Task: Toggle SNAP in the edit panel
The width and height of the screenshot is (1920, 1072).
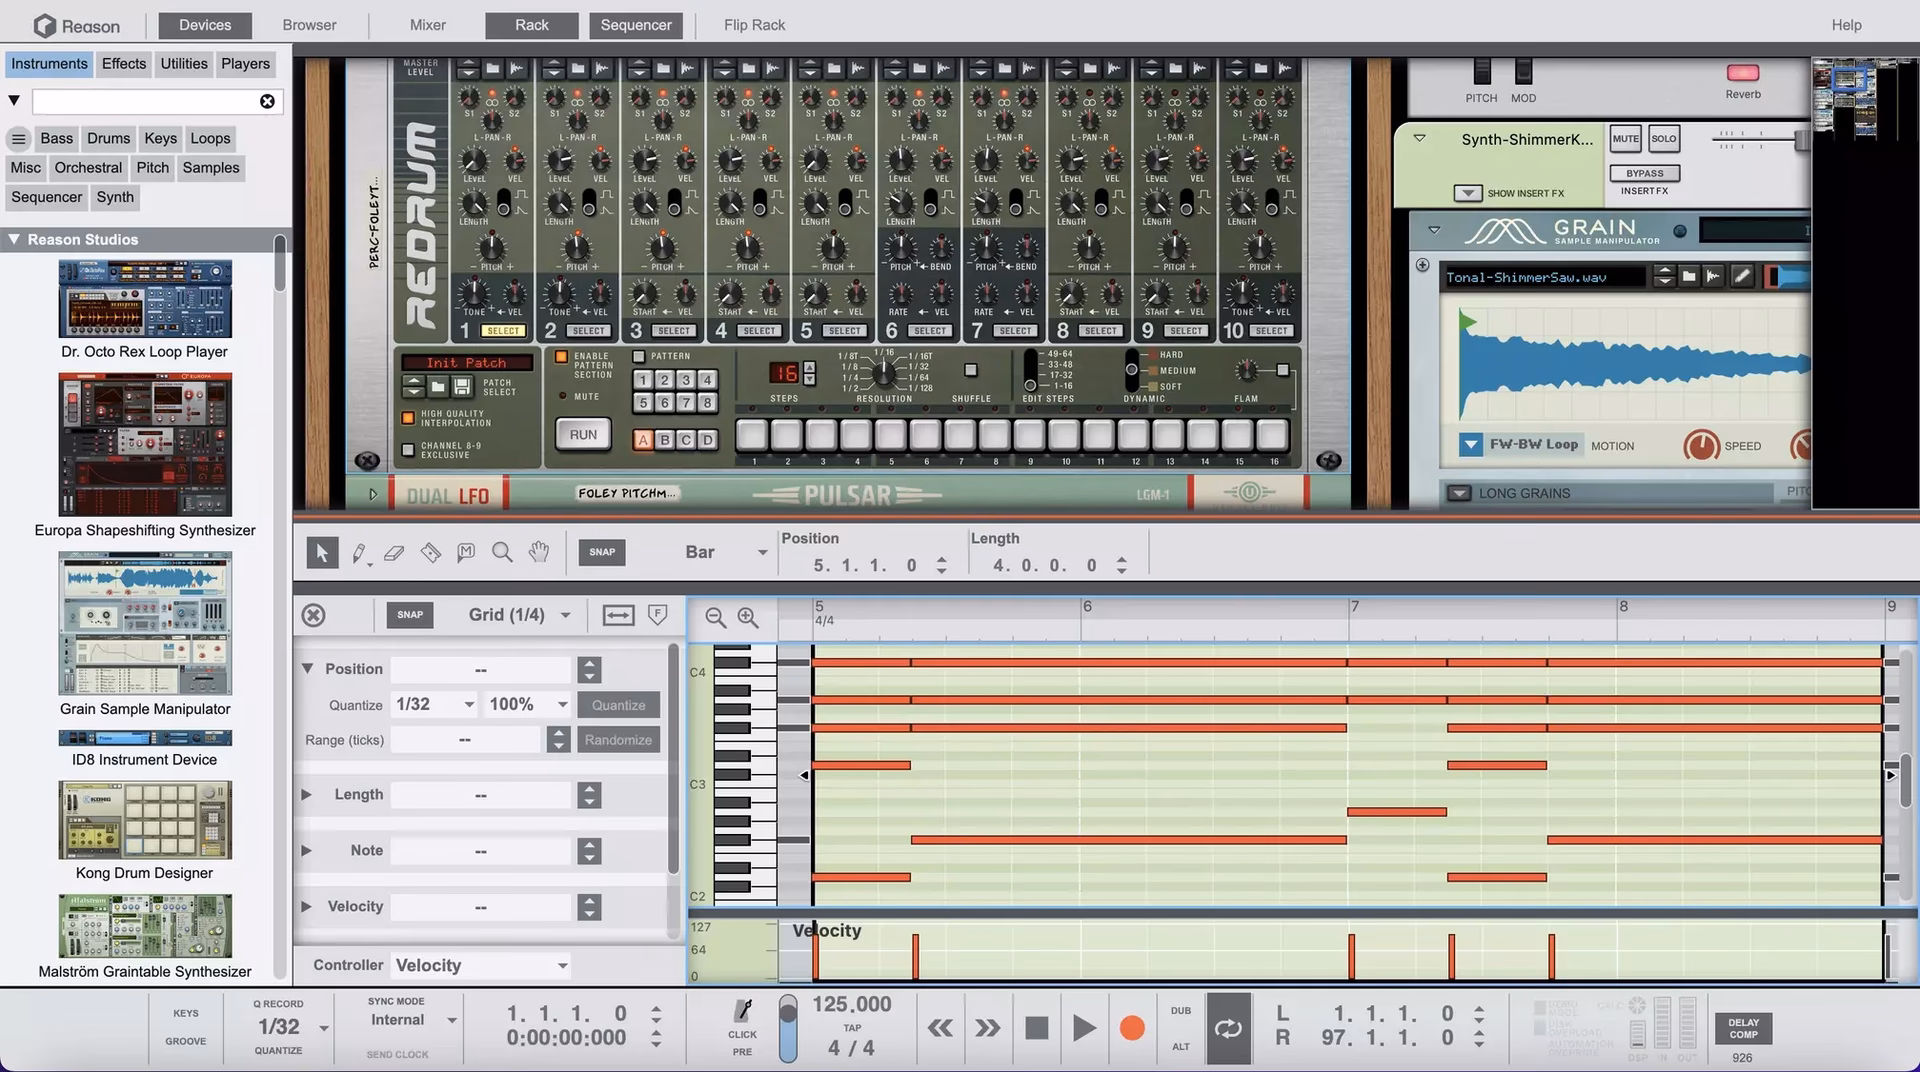Action: [x=410, y=615]
